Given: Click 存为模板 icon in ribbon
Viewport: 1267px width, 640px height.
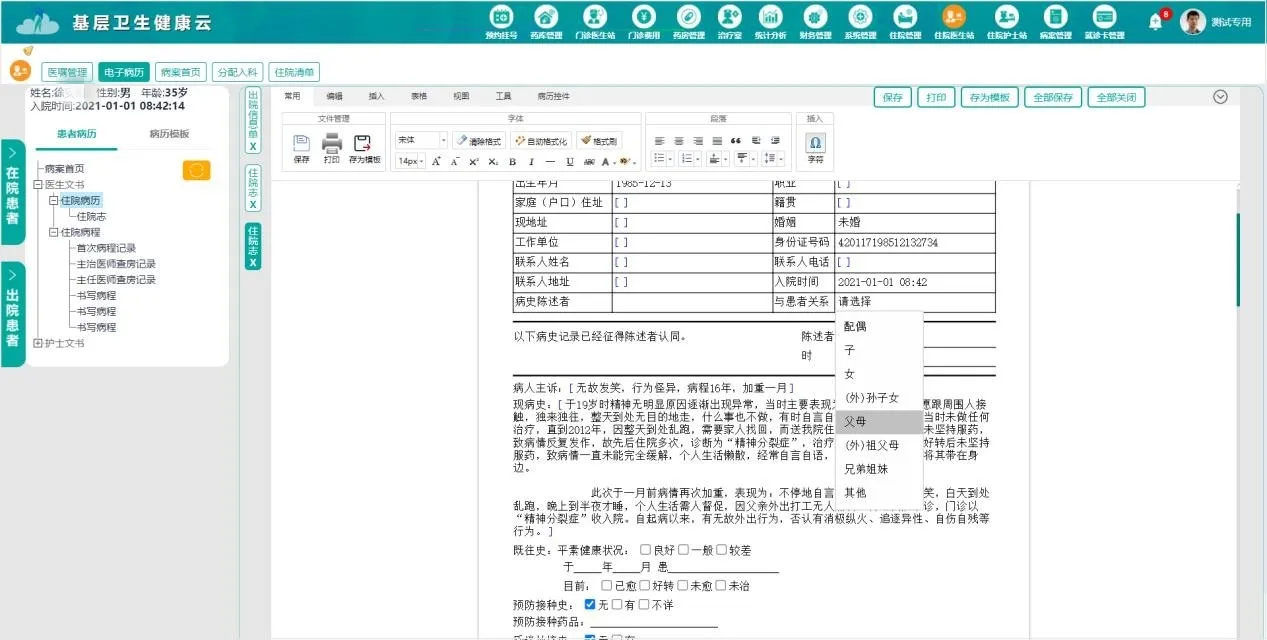Looking at the screenshot, I should coord(365,148).
